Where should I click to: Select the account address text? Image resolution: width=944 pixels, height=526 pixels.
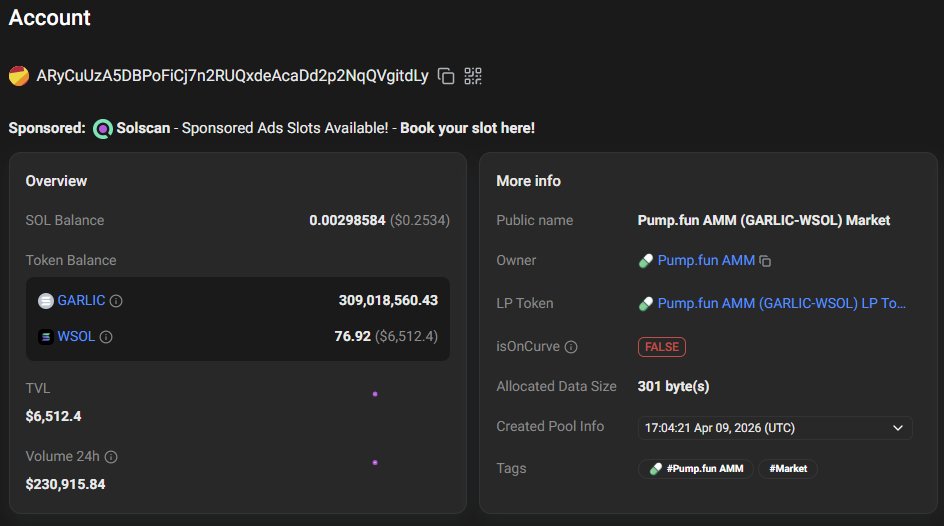[232, 76]
